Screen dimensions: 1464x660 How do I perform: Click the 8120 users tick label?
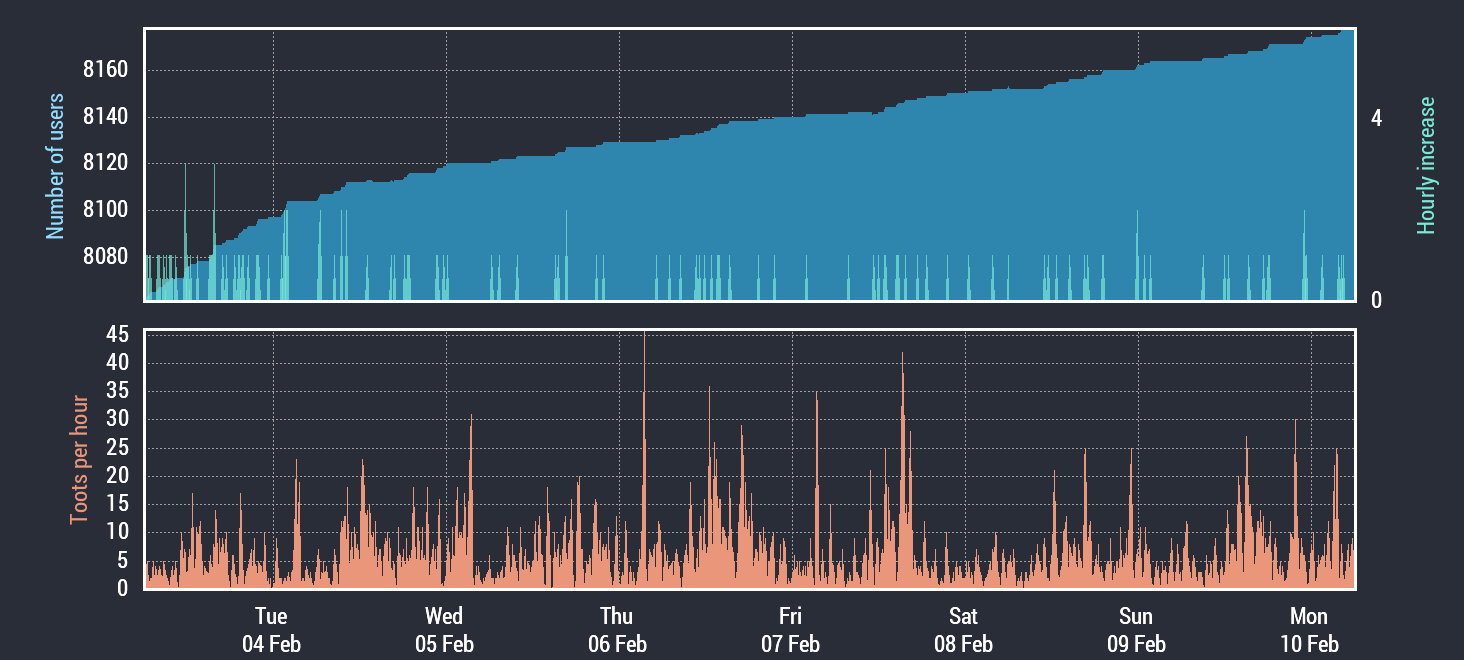coord(105,163)
